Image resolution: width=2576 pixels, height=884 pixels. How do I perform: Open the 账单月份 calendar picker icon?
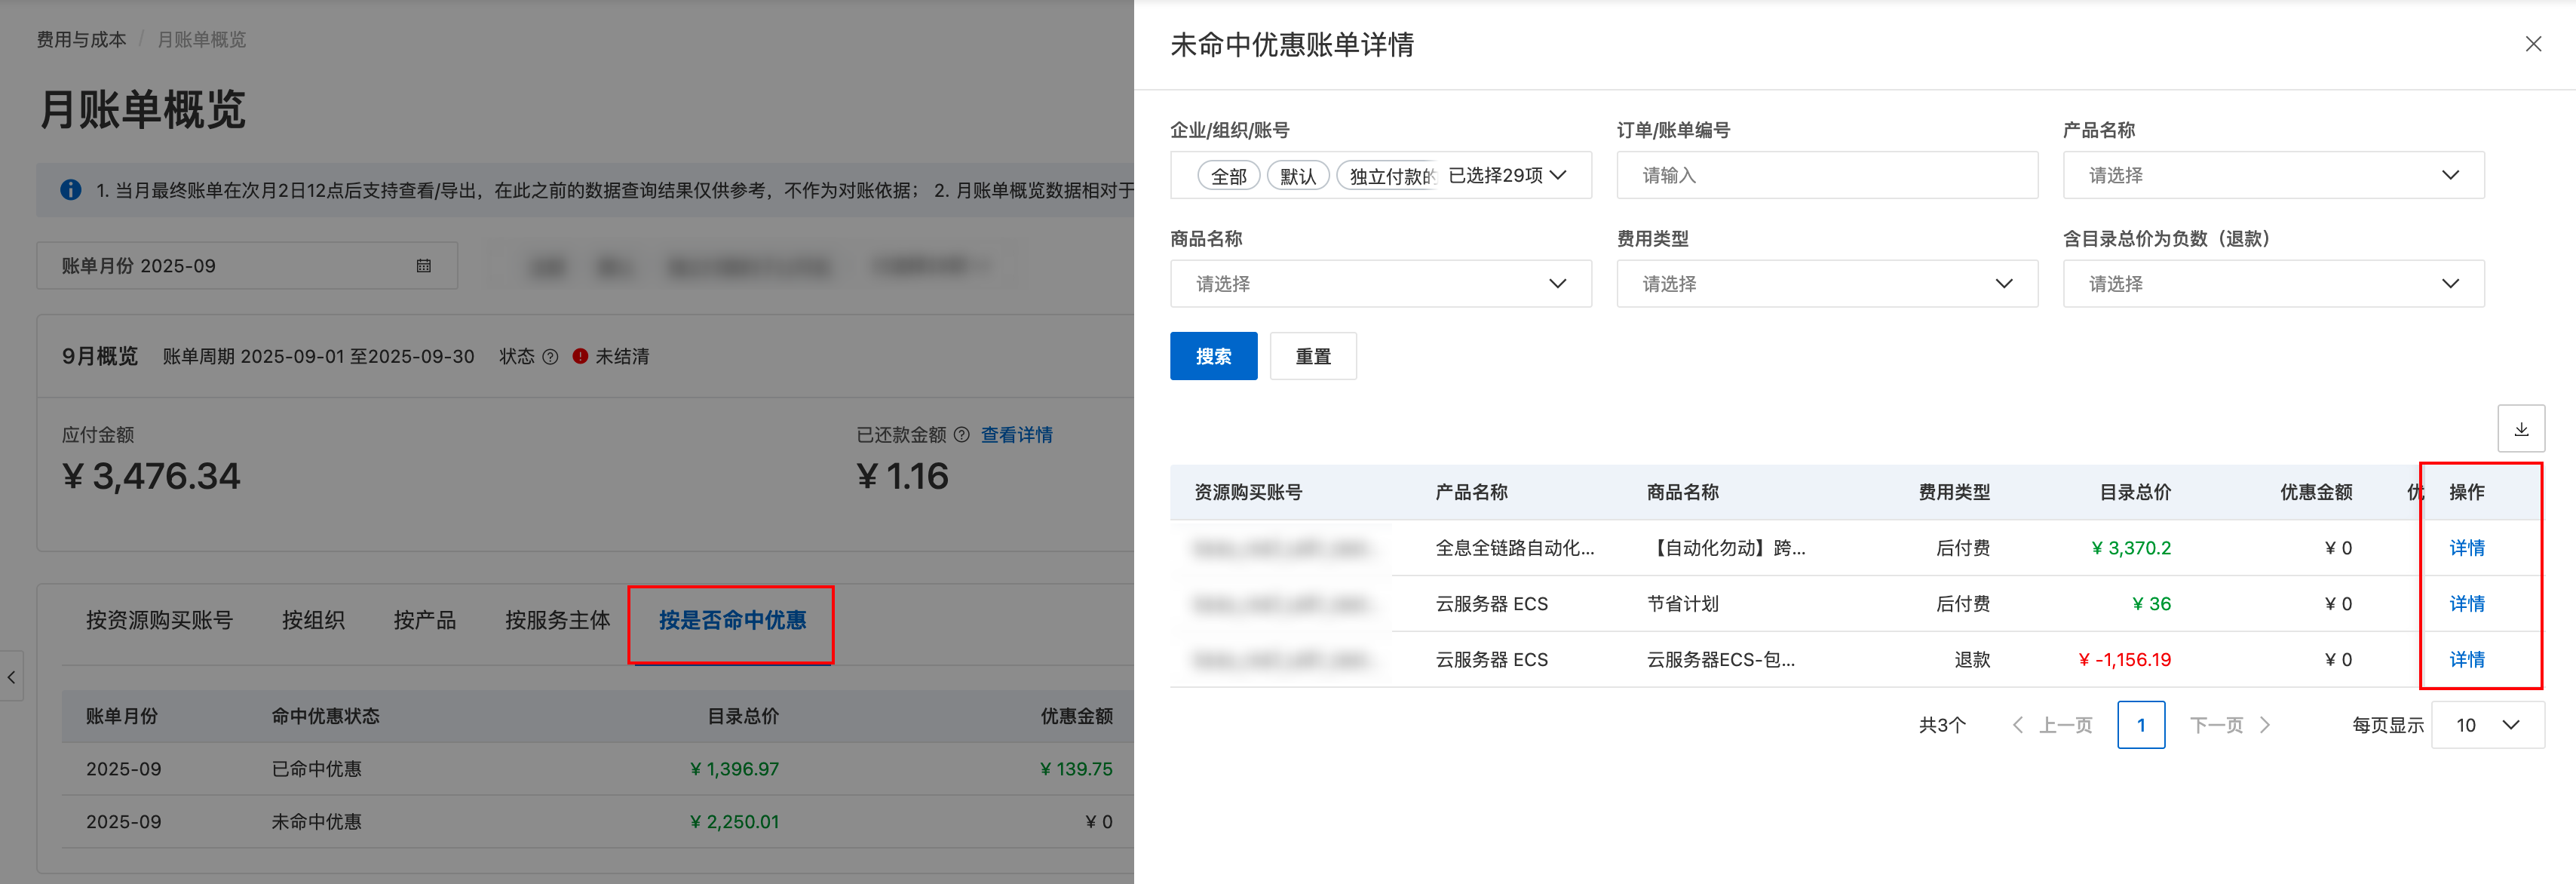(423, 266)
